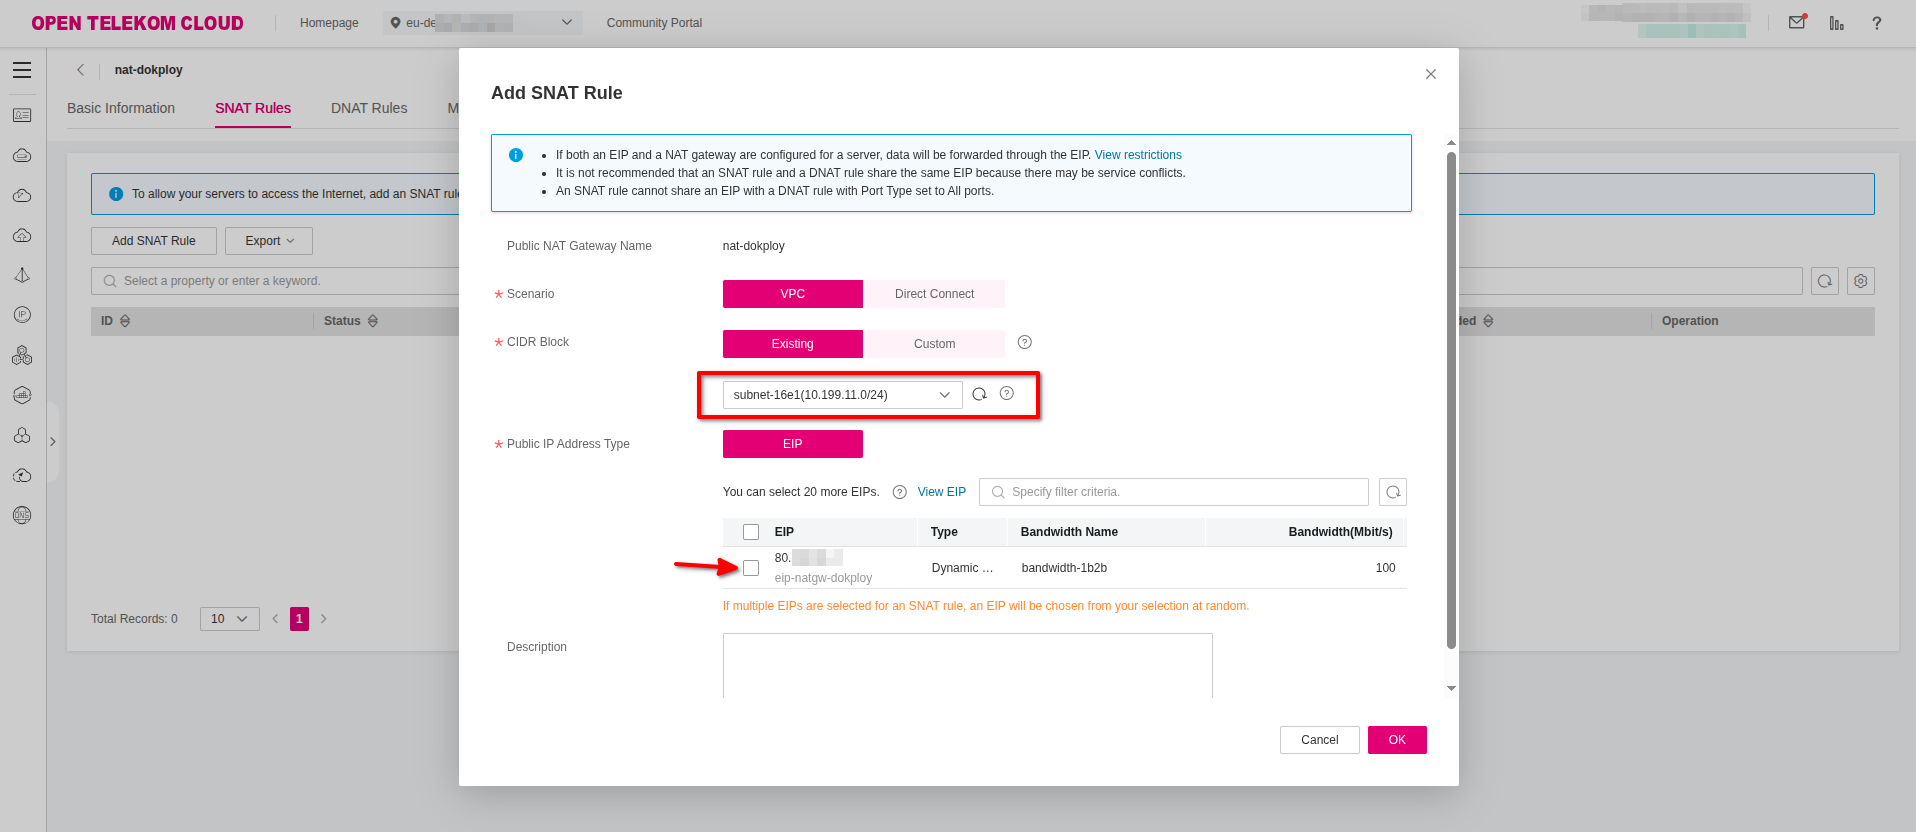Image resolution: width=1916 pixels, height=832 pixels.
Task: Open table settings gear icon
Action: click(x=1860, y=281)
